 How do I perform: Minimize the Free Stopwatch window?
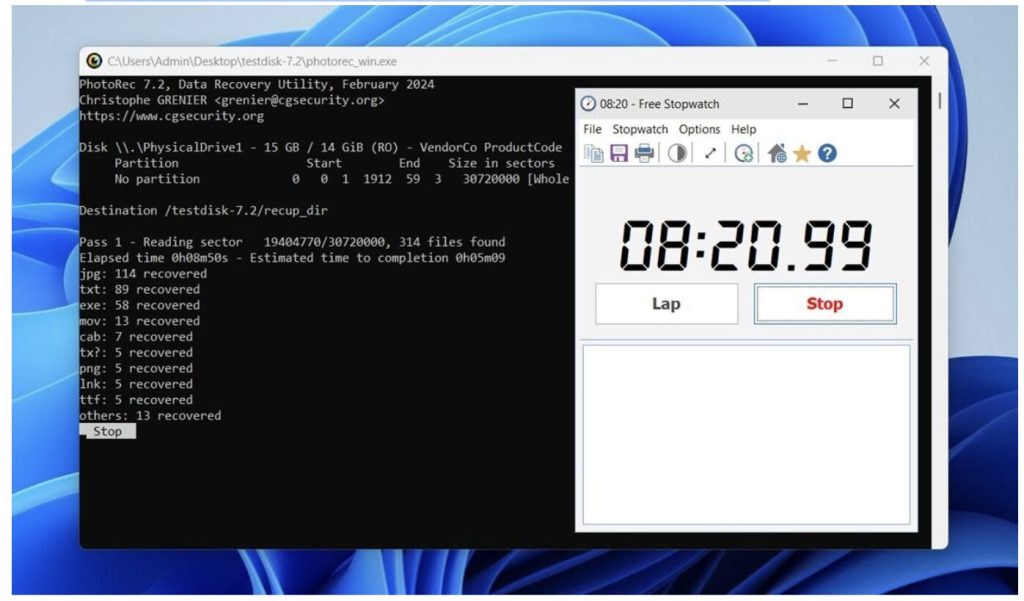(x=803, y=104)
